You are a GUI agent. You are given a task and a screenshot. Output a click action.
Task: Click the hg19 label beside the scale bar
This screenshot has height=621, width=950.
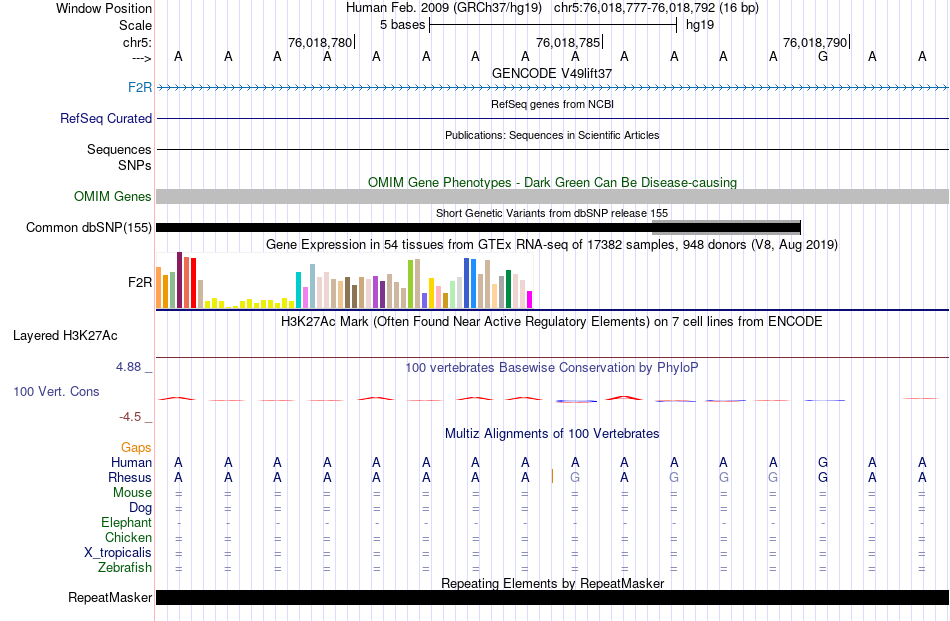[x=700, y=25]
